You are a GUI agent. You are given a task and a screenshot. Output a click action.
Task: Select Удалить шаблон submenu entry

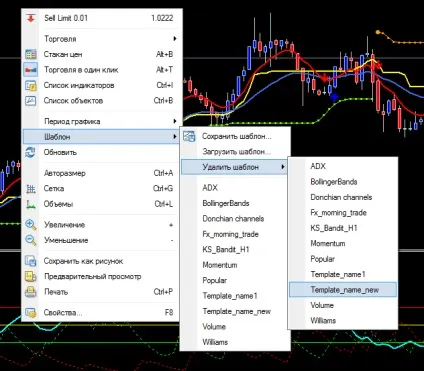[x=235, y=167]
